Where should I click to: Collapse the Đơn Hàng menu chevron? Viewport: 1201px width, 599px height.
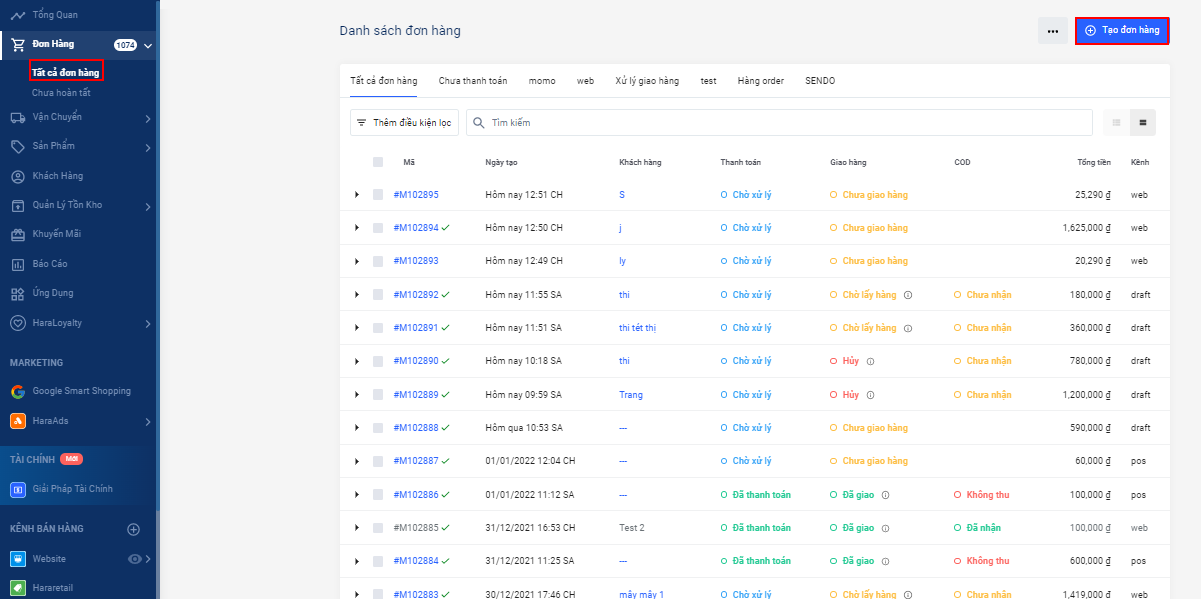pyautogui.click(x=147, y=45)
